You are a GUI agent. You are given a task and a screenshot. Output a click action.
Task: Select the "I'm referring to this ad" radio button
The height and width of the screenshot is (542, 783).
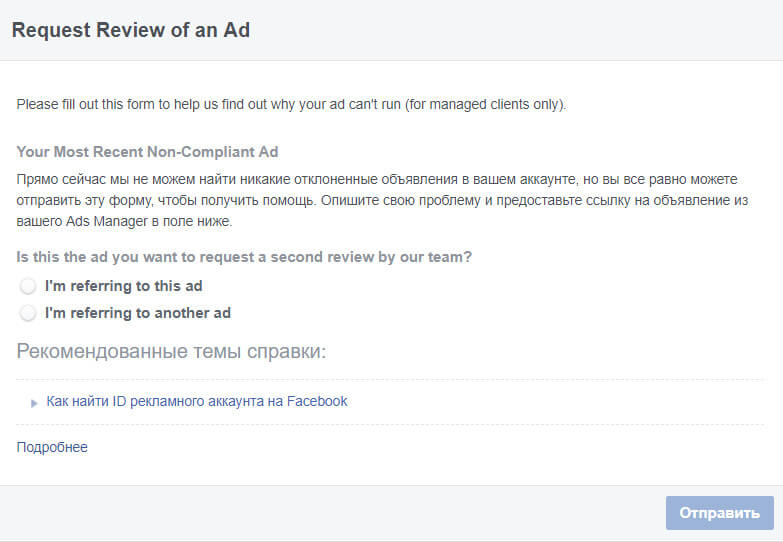point(28,286)
